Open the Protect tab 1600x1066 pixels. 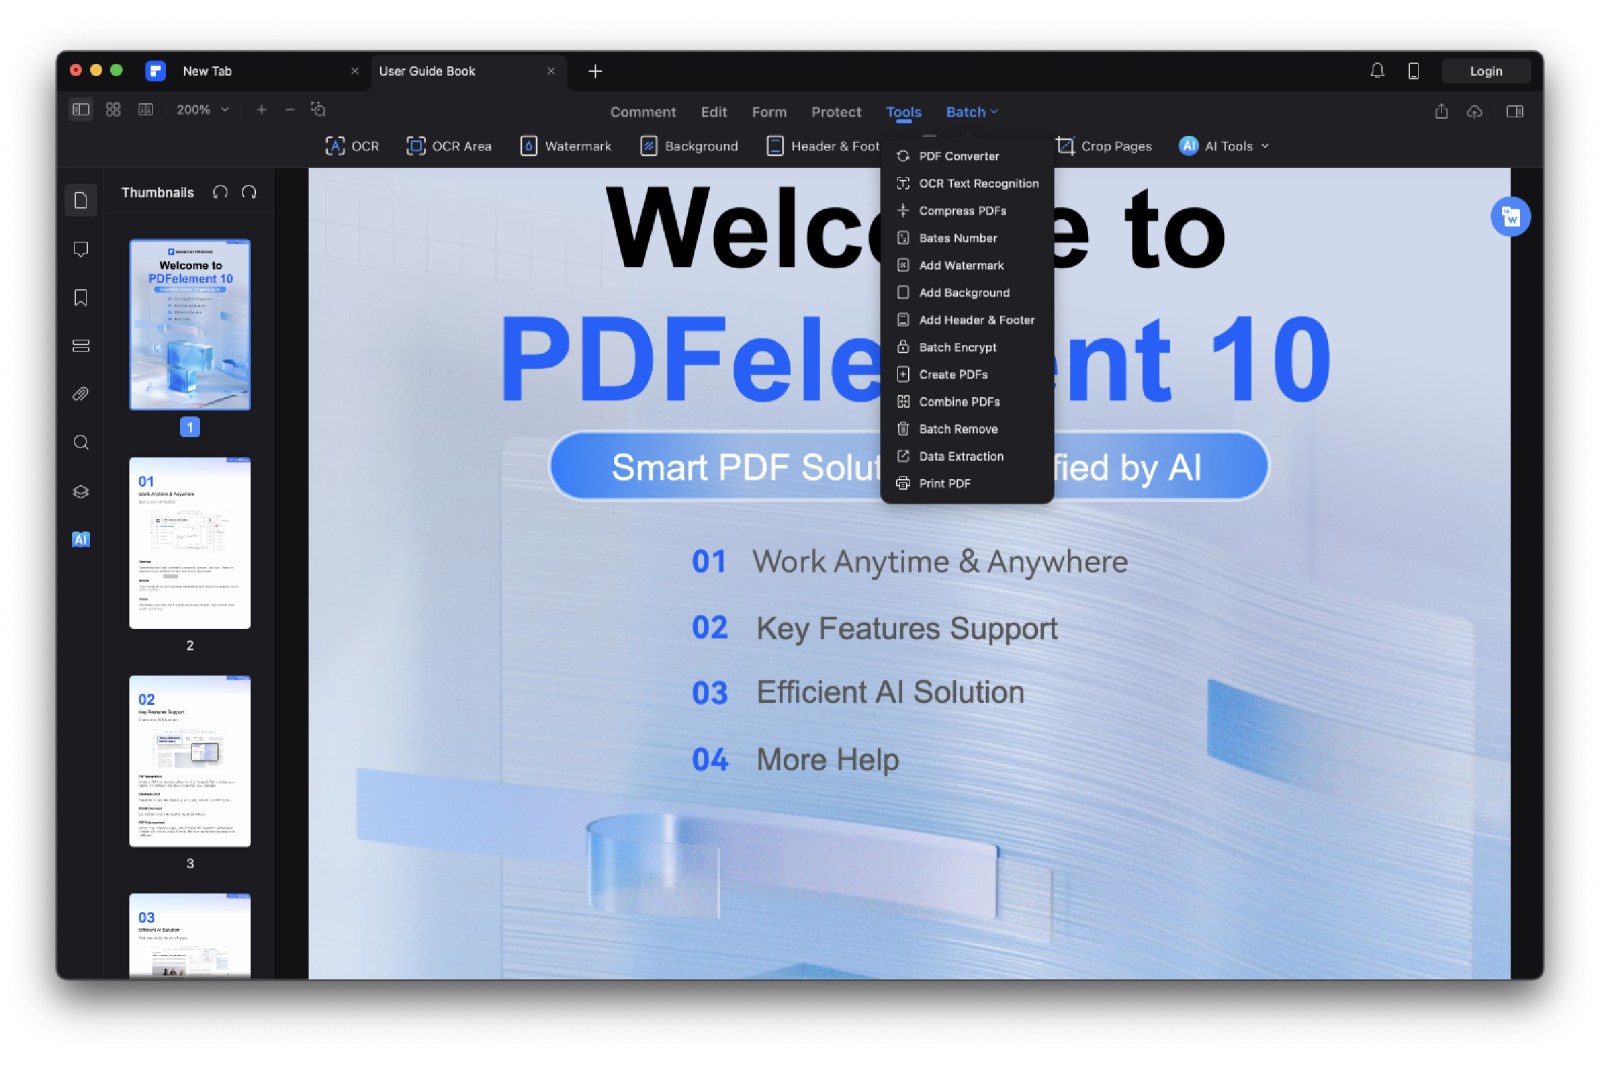pyautogui.click(x=836, y=112)
